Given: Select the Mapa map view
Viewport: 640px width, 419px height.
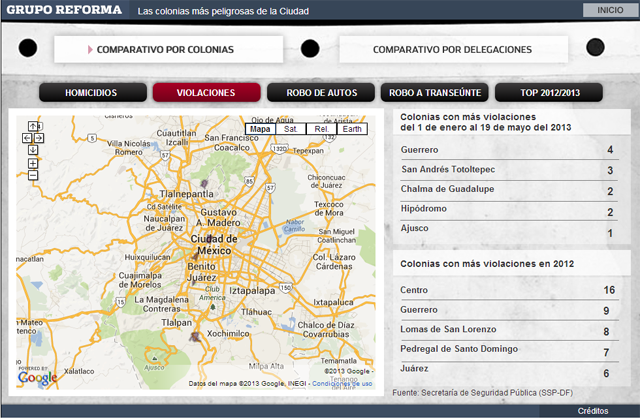Looking at the screenshot, I should [x=260, y=128].
